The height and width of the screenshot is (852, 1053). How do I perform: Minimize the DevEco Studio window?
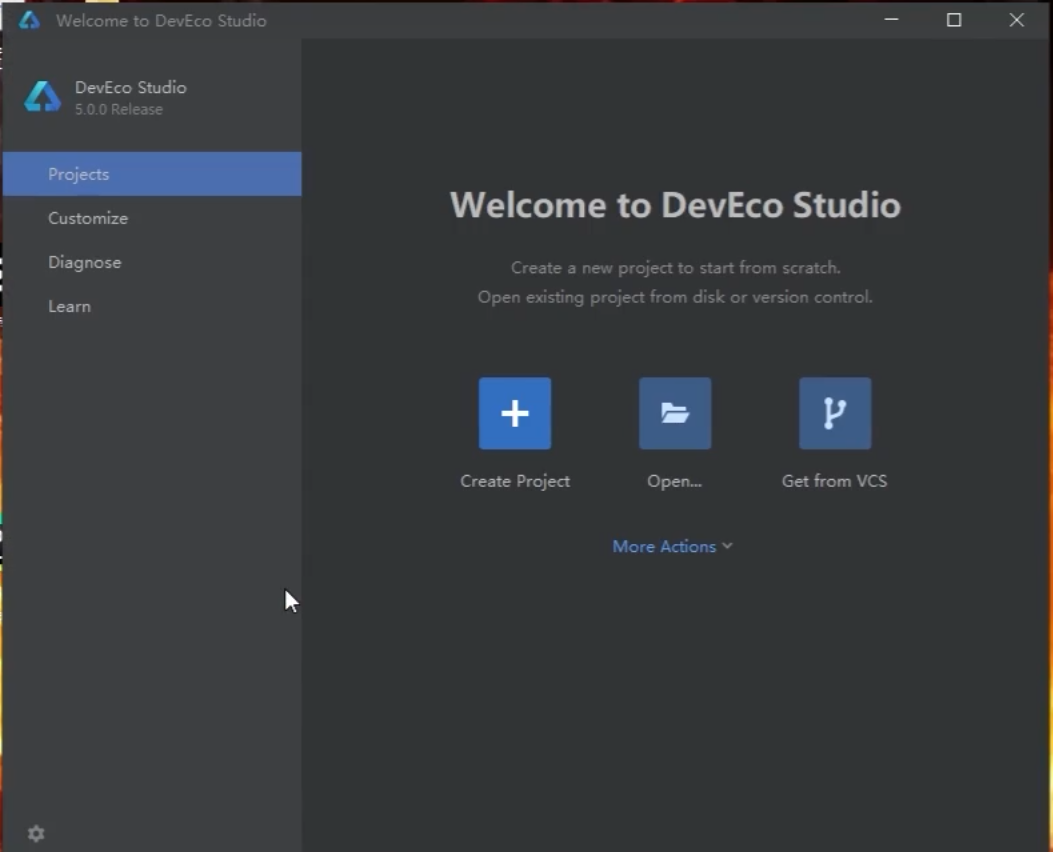coord(891,20)
